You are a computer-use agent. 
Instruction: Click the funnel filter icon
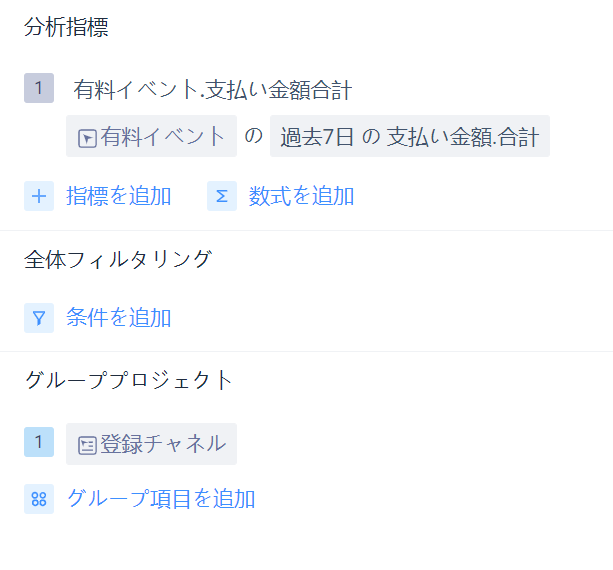tap(39, 318)
